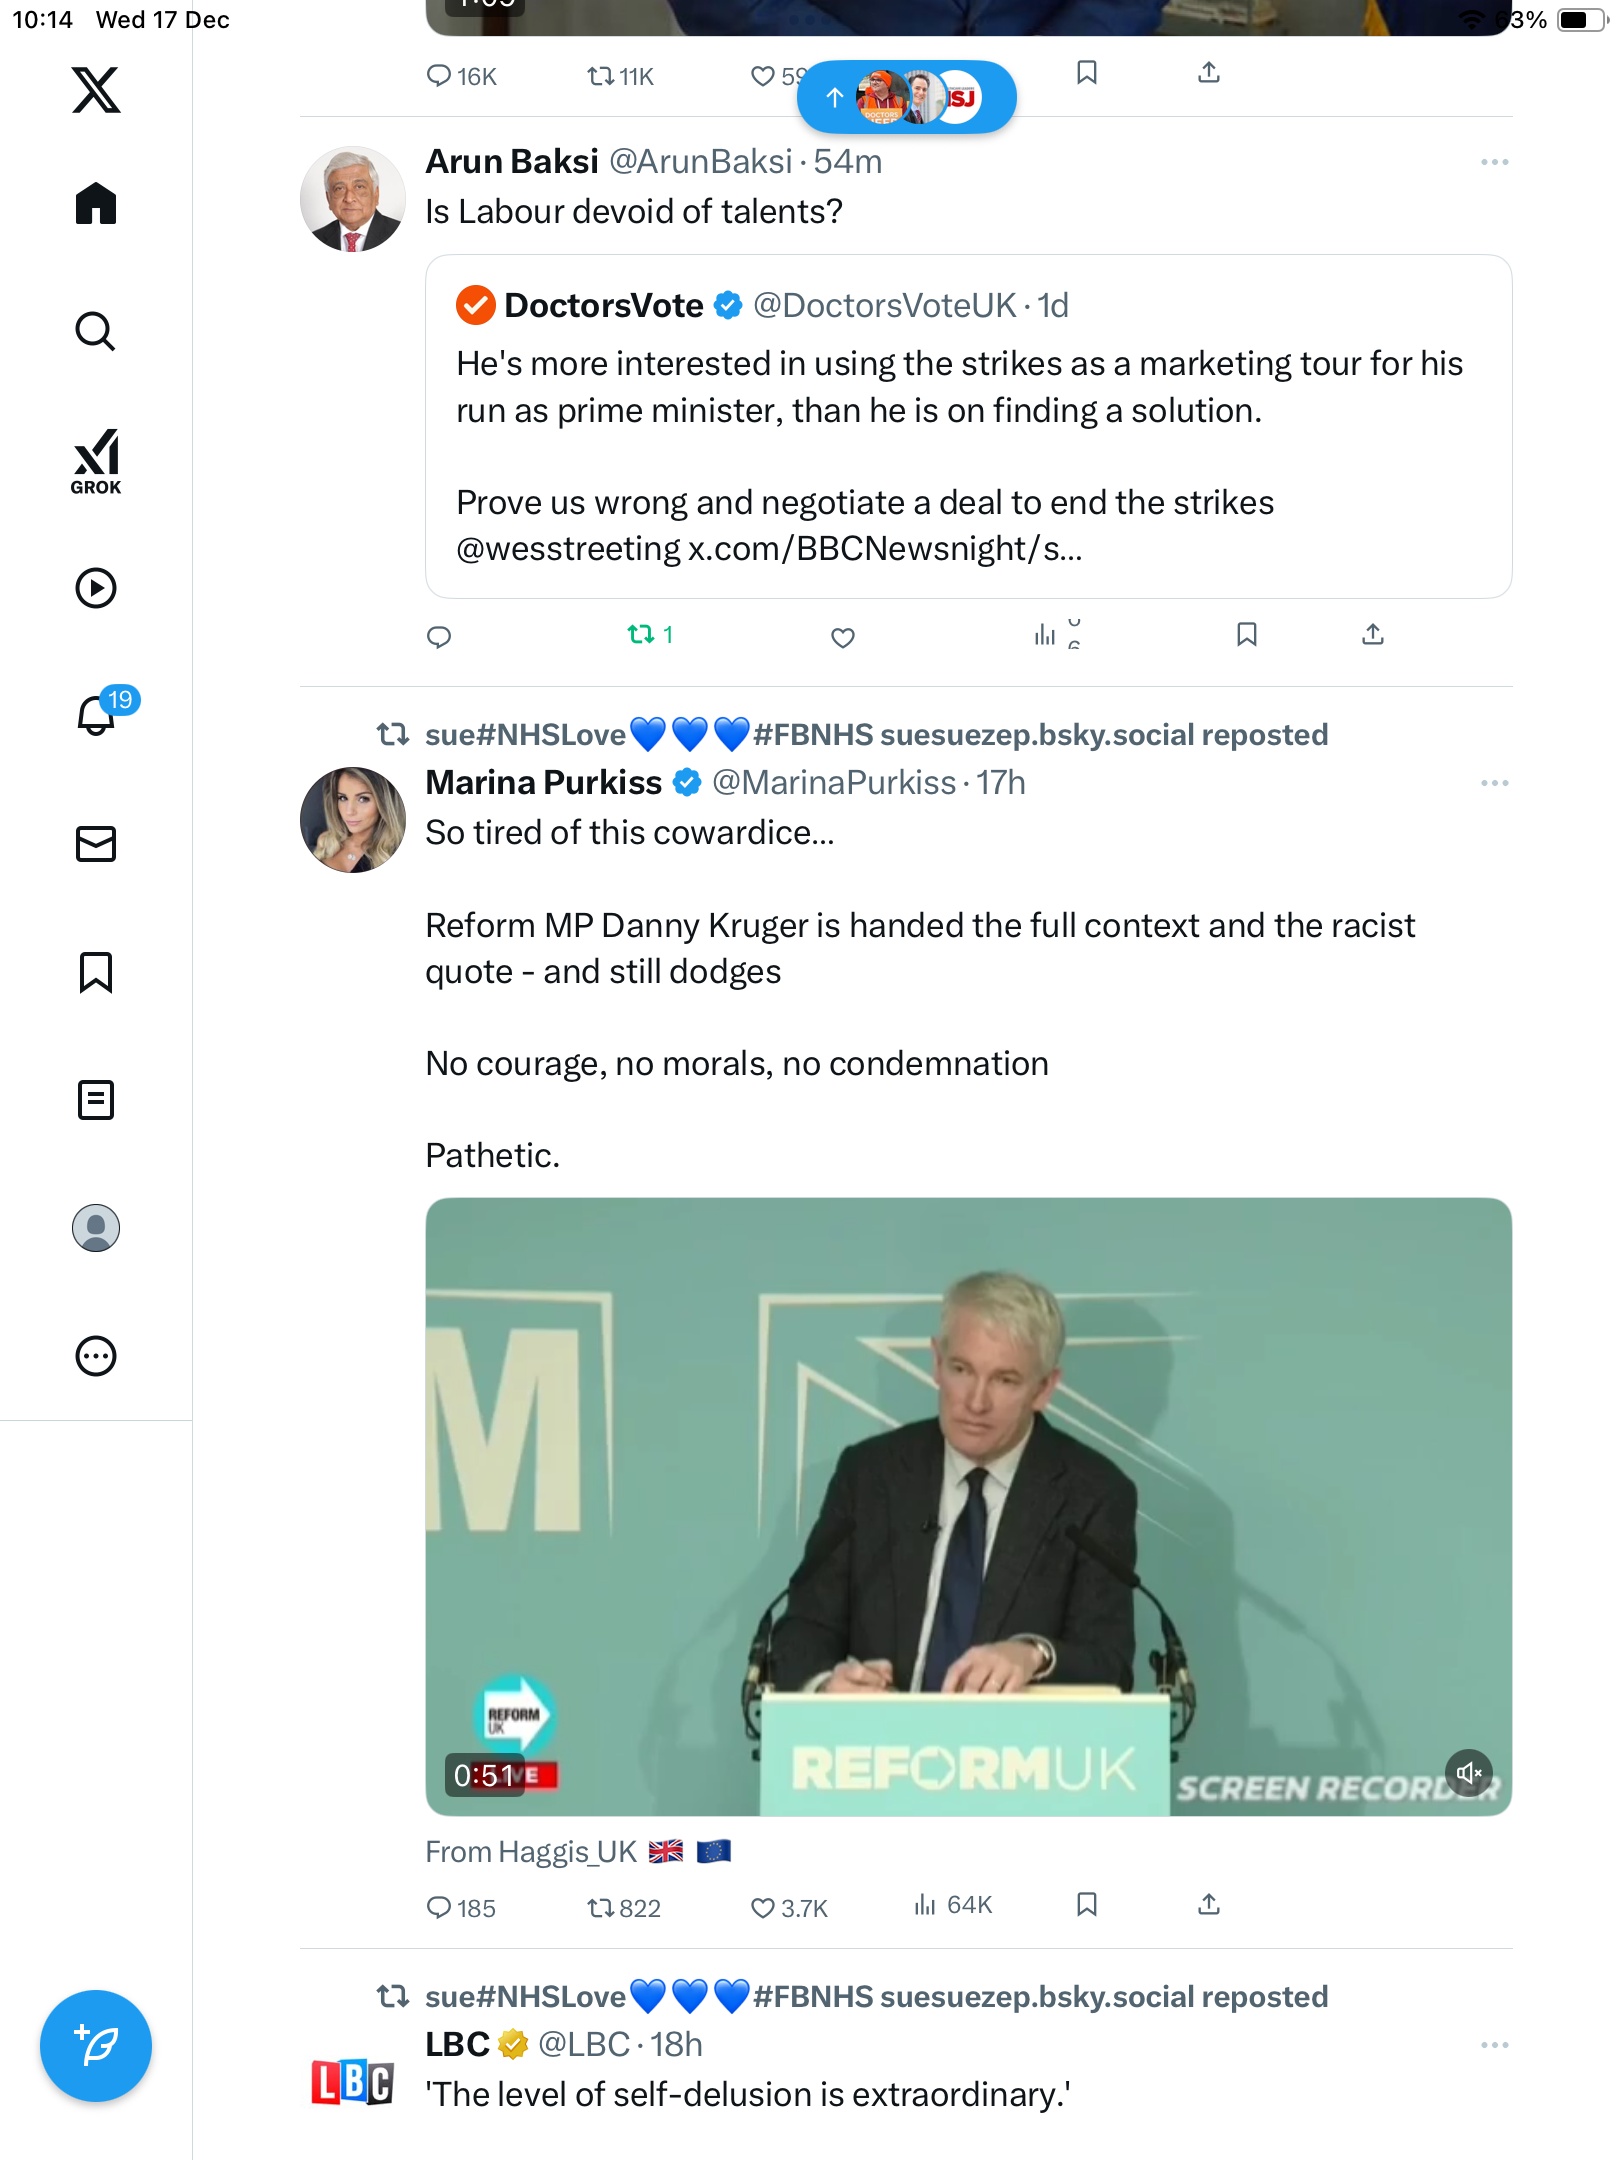The width and height of the screenshot is (1620, 2160).
Task: Open more options for Marina Purkiss's post
Action: click(x=1494, y=783)
